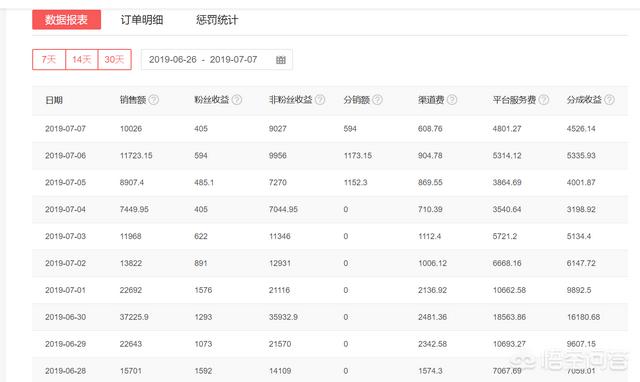This screenshot has height=382, width=640.
Task: Click sales value 11723.15
Action: pos(136,155)
